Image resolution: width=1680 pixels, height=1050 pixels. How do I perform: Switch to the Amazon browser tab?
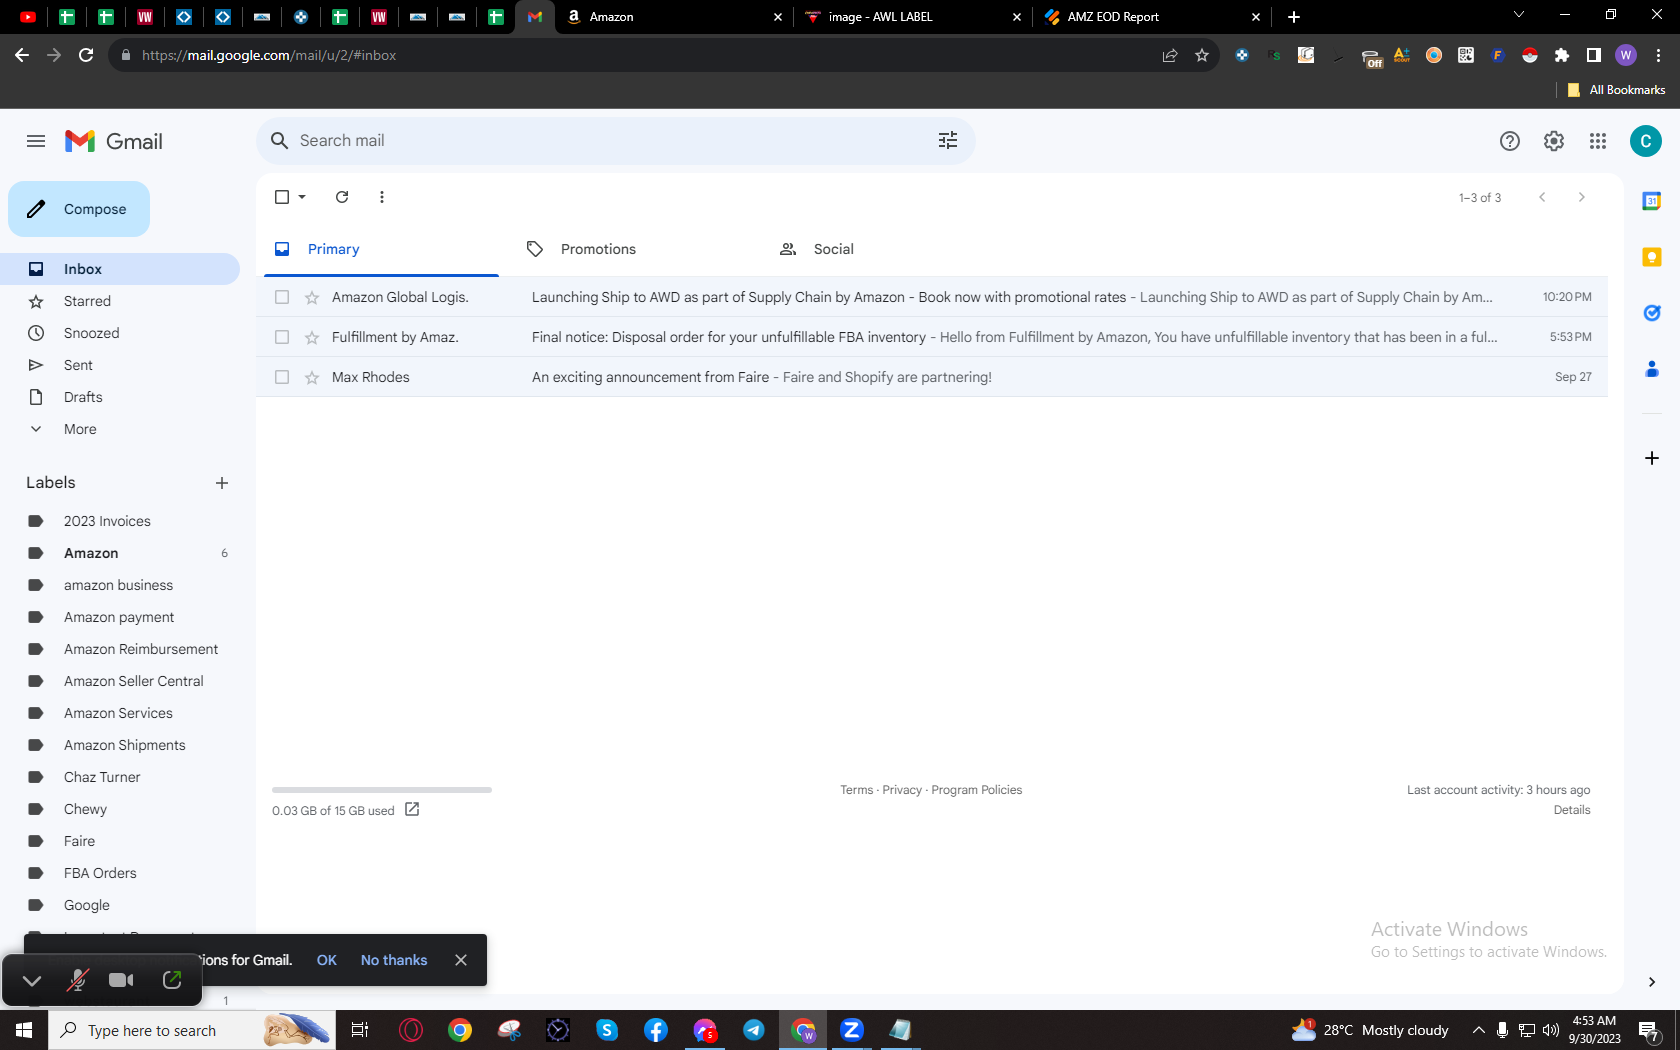[x=674, y=17]
